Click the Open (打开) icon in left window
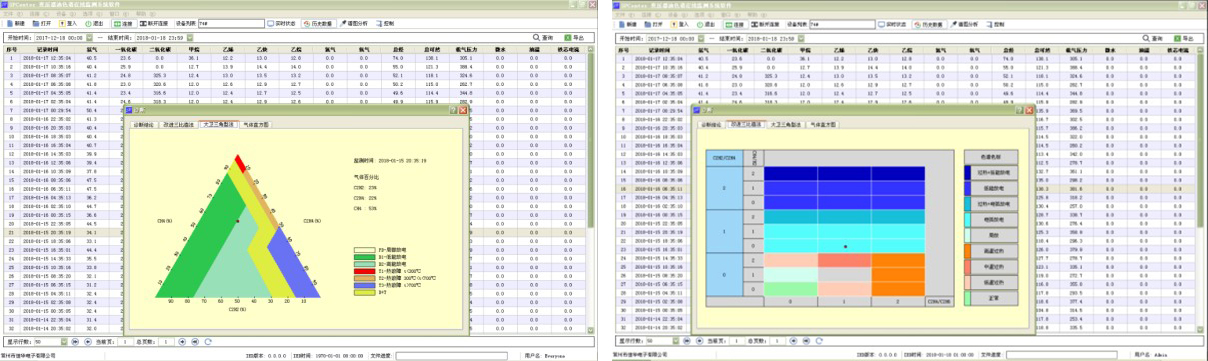The width and height of the screenshot is (1208, 361). pyautogui.click(x=36, y=23)
